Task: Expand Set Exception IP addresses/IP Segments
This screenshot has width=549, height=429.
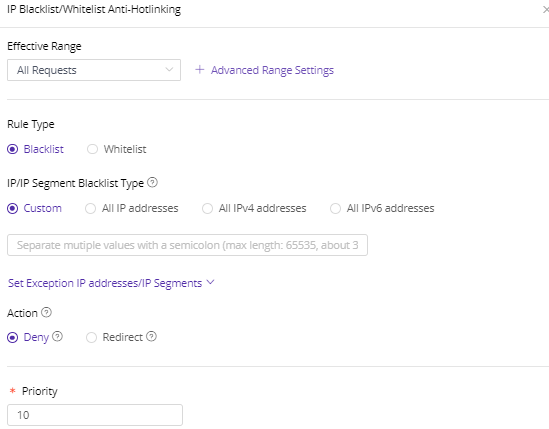Action: [x=111, y=283]
